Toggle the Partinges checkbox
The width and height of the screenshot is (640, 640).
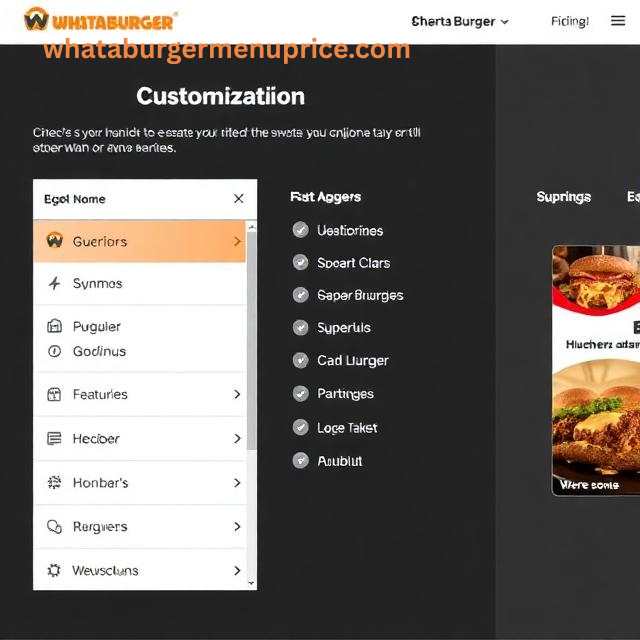pos(300,393)
